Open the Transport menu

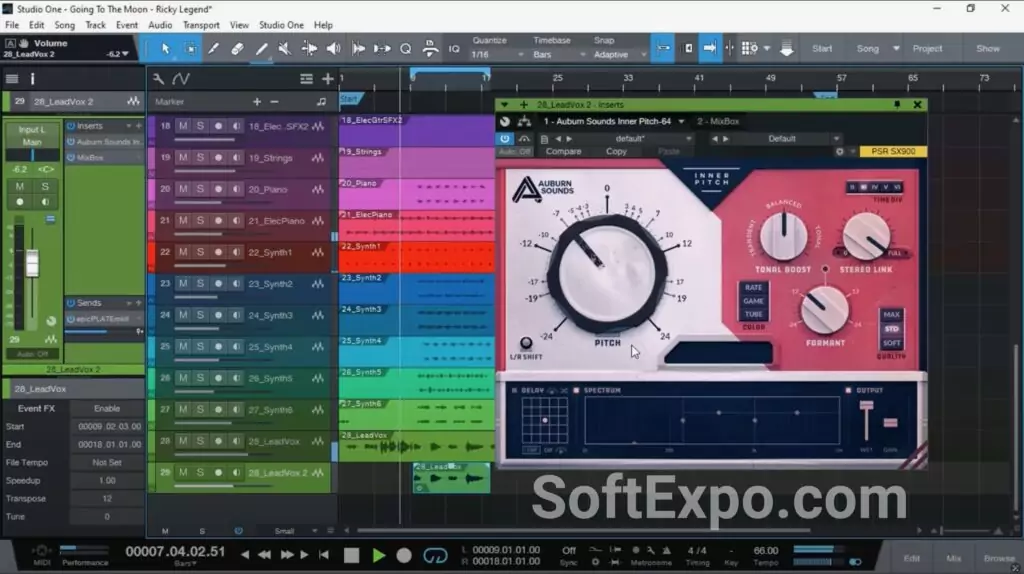pyautogui.click(x=201, y=25)
